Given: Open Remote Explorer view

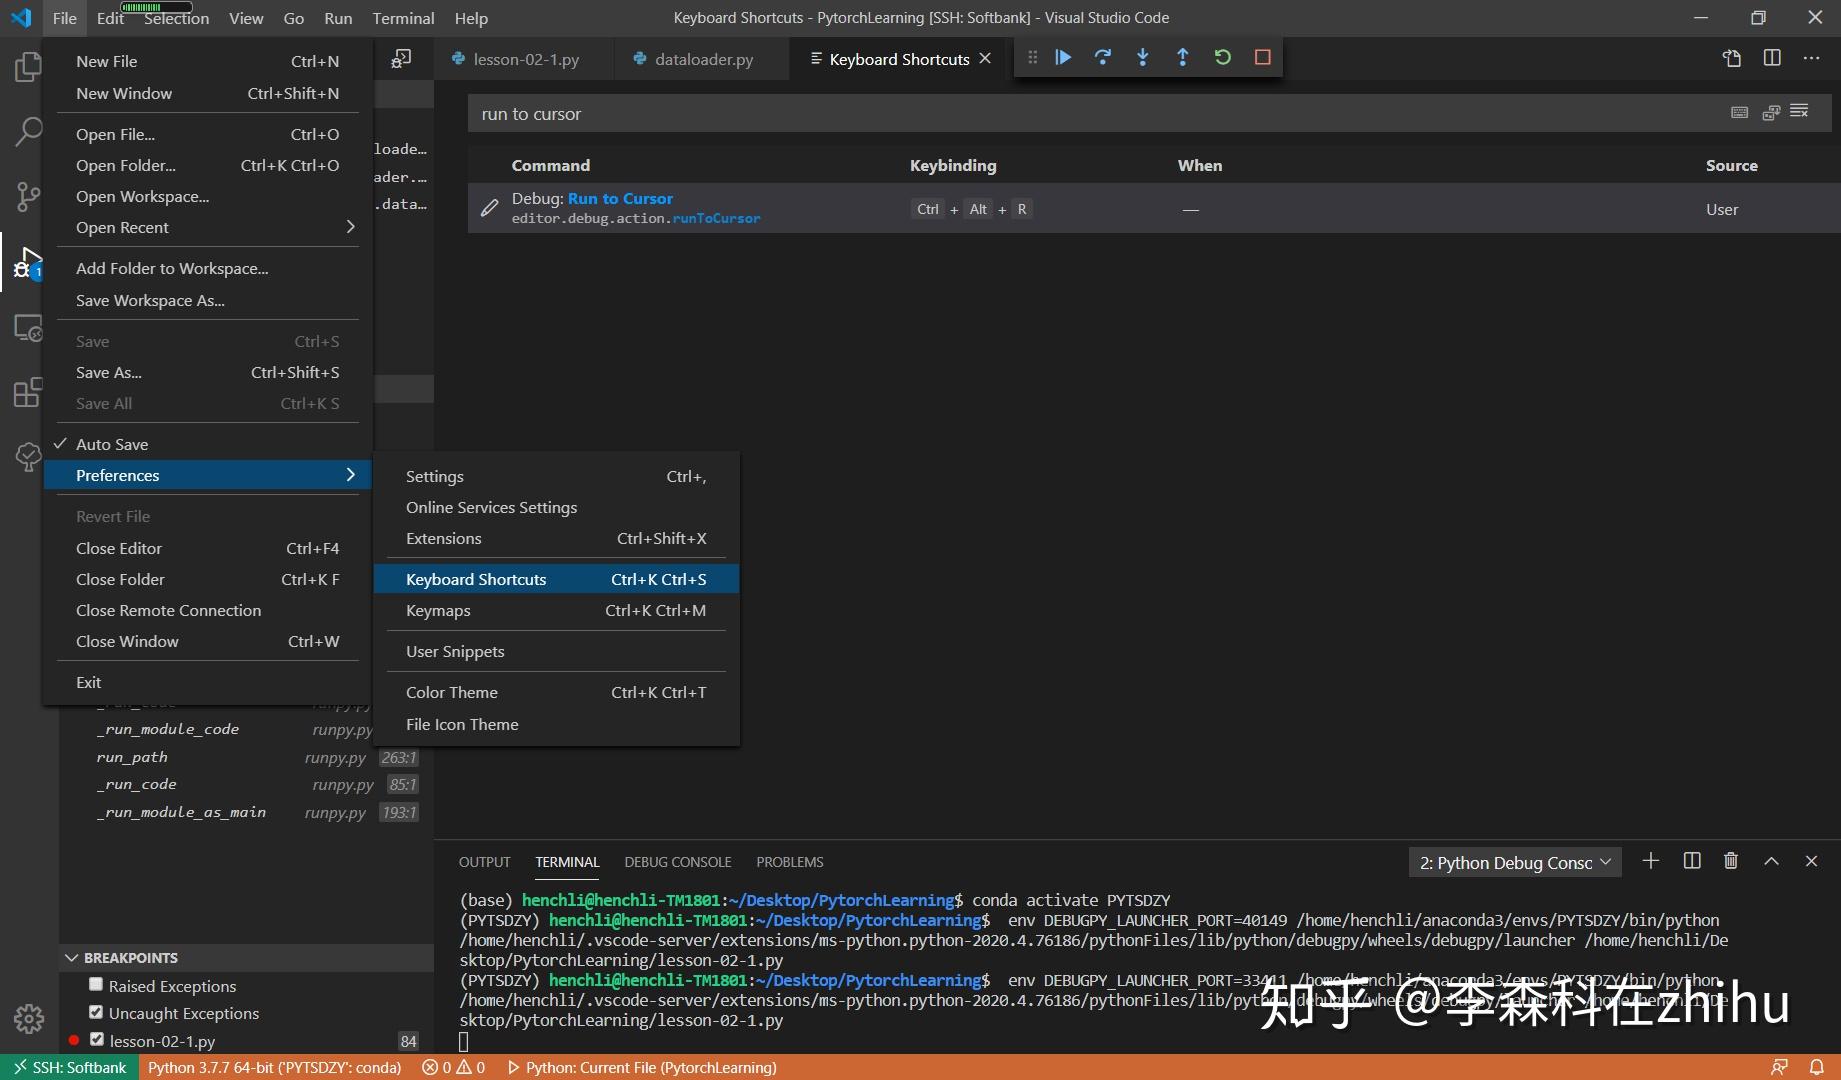Looking at the screenshot, I should pos(28,328).
